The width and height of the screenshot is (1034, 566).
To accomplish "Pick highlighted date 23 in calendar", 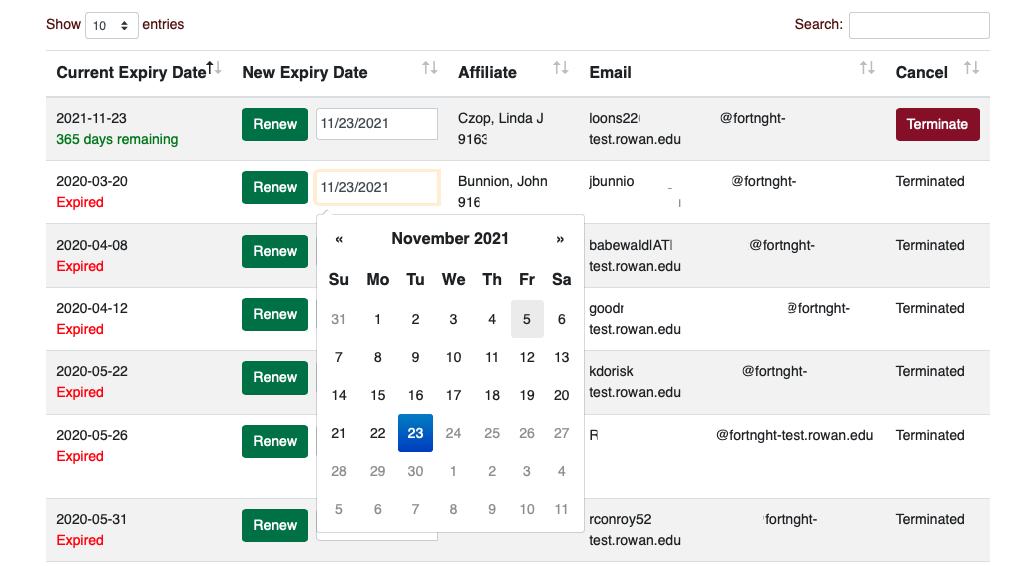I will pos(415,433).
